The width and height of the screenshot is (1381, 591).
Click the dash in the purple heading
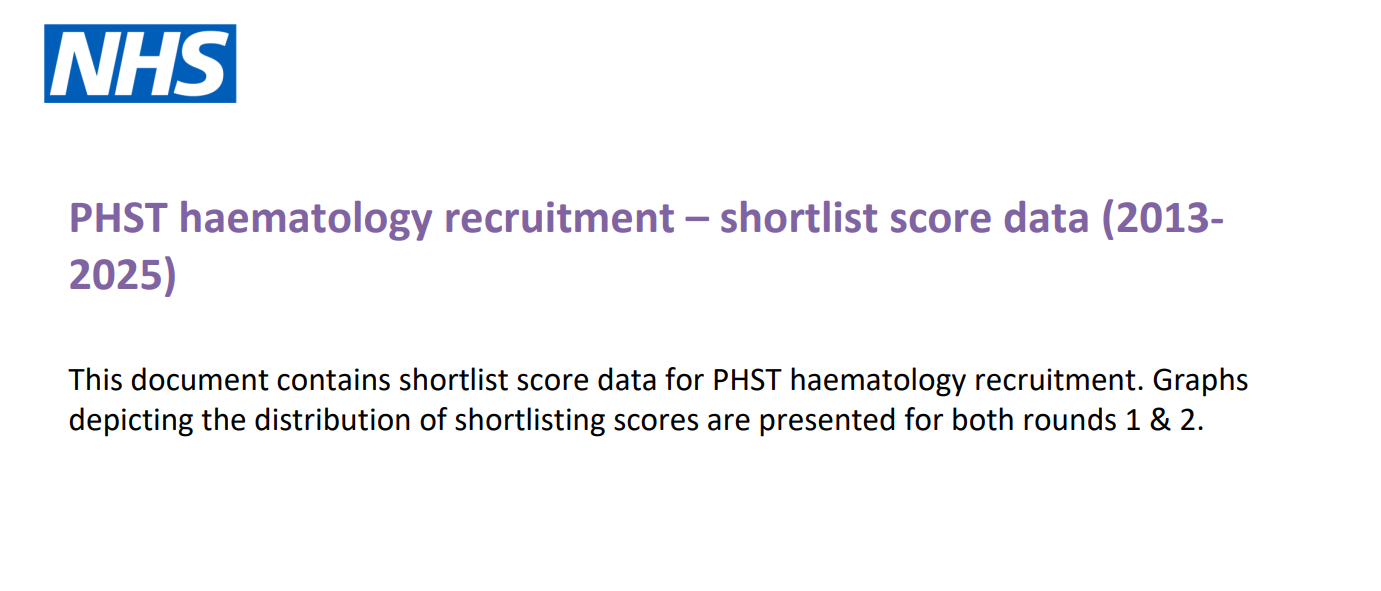click(697, 218)
